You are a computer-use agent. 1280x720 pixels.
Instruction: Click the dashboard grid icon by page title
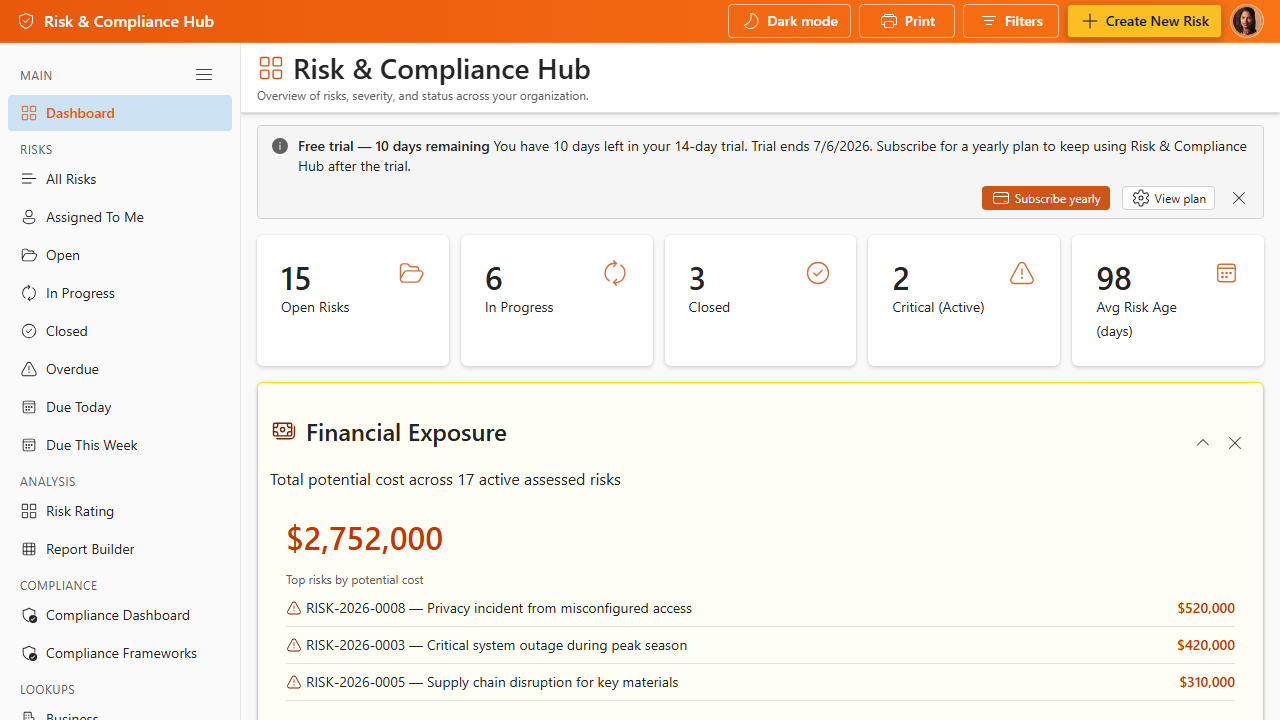pos(271,68)
